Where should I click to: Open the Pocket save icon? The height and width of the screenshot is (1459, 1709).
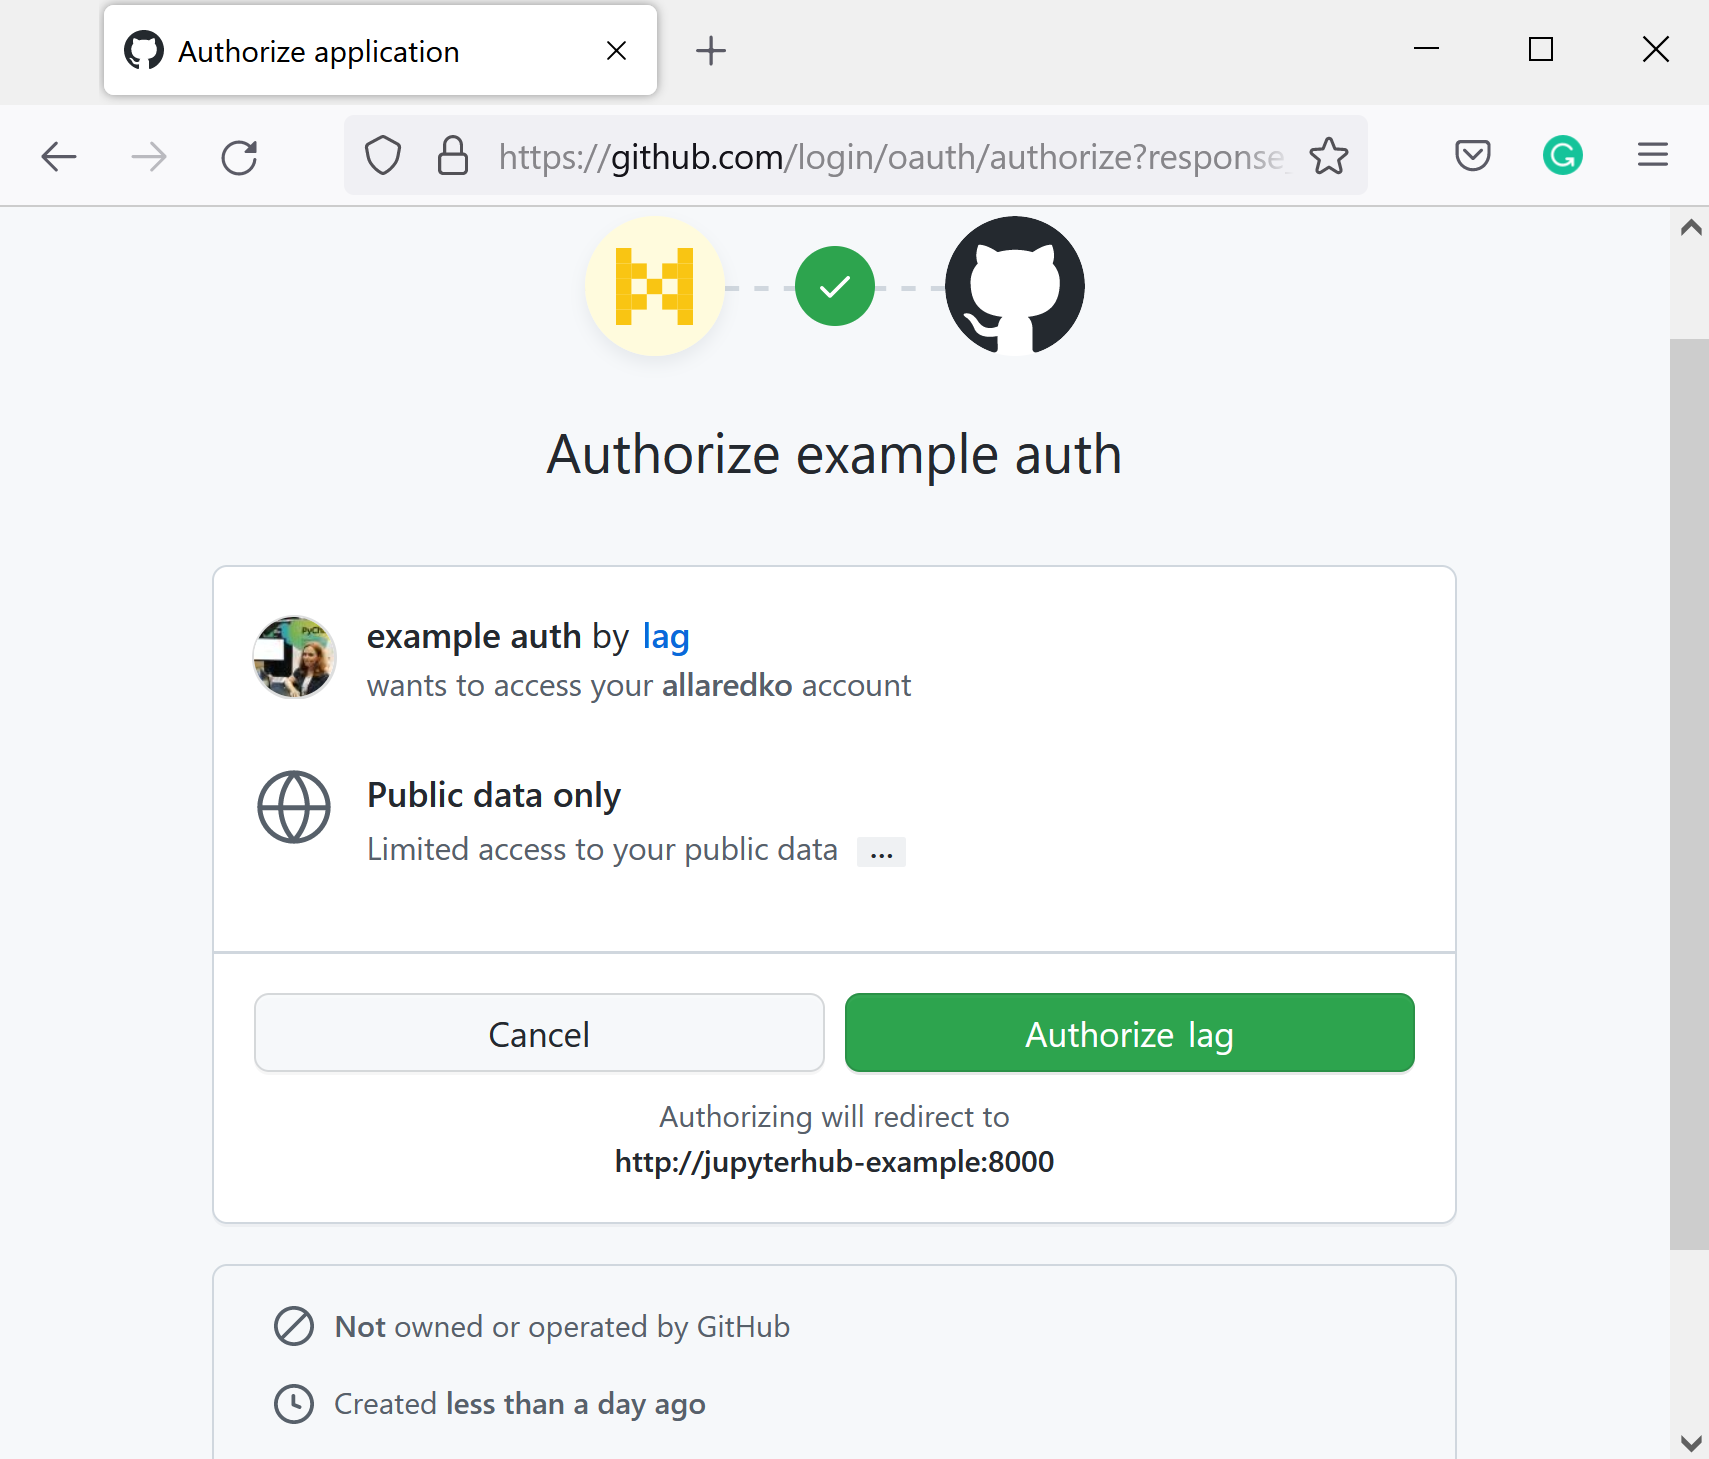point(1473,155)
